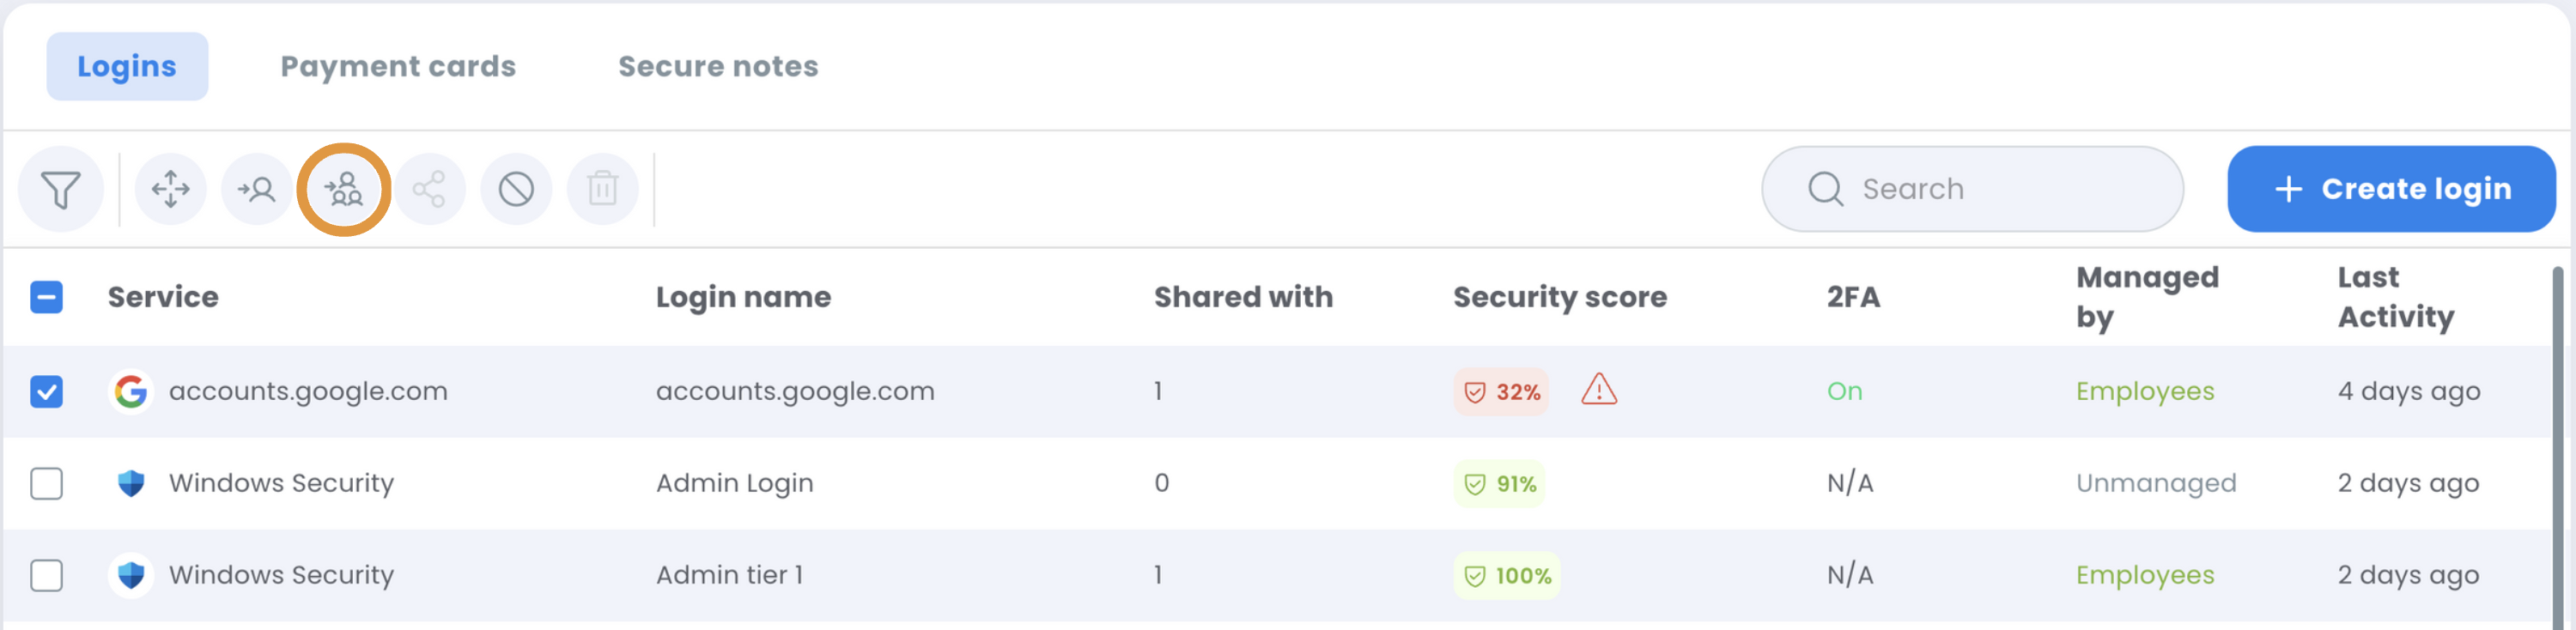Screen dimensions: 2576x630
Task: Click the red warning triangle icon
Action: [x=1599, y=389]
